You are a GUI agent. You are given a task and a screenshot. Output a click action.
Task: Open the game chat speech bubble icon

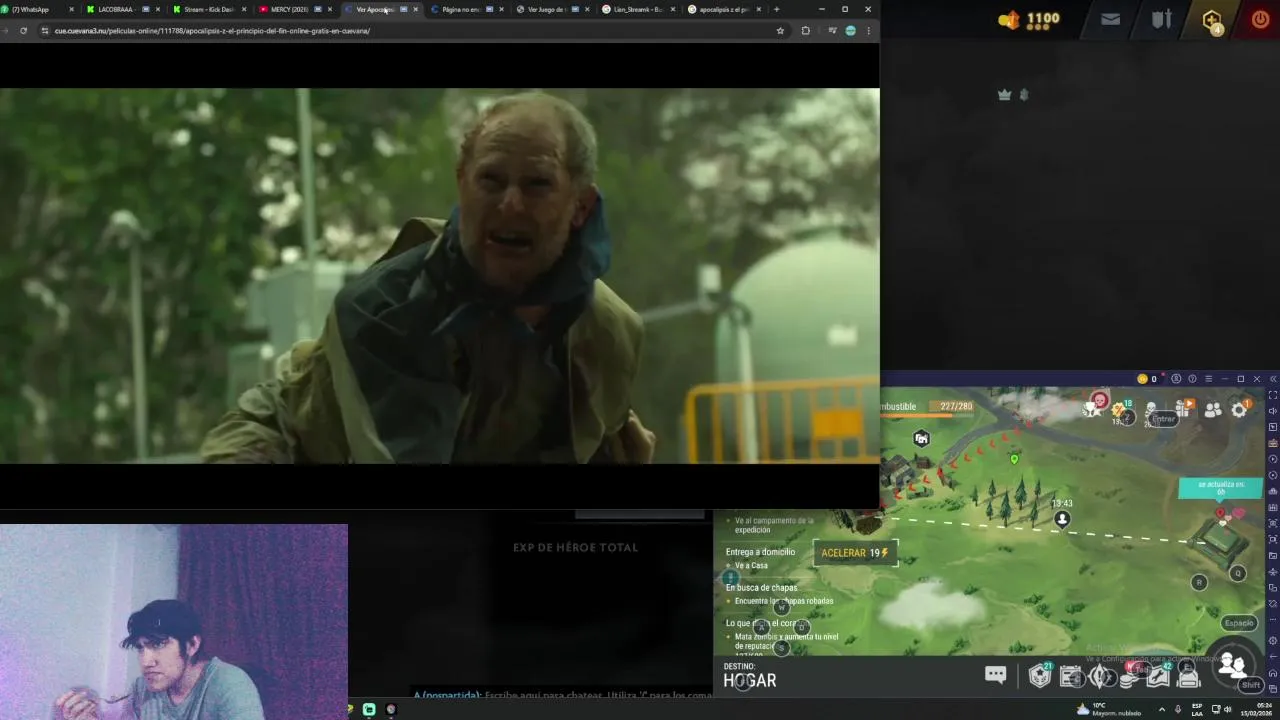[x=995, y=675]
